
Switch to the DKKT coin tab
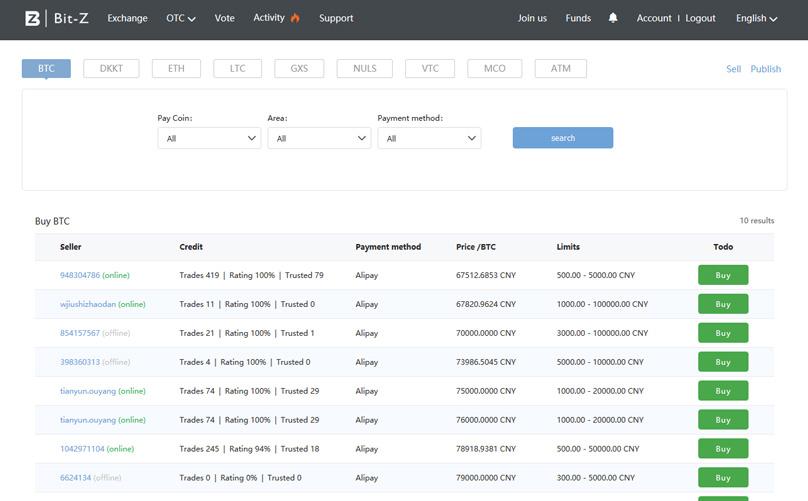point(111,69)
